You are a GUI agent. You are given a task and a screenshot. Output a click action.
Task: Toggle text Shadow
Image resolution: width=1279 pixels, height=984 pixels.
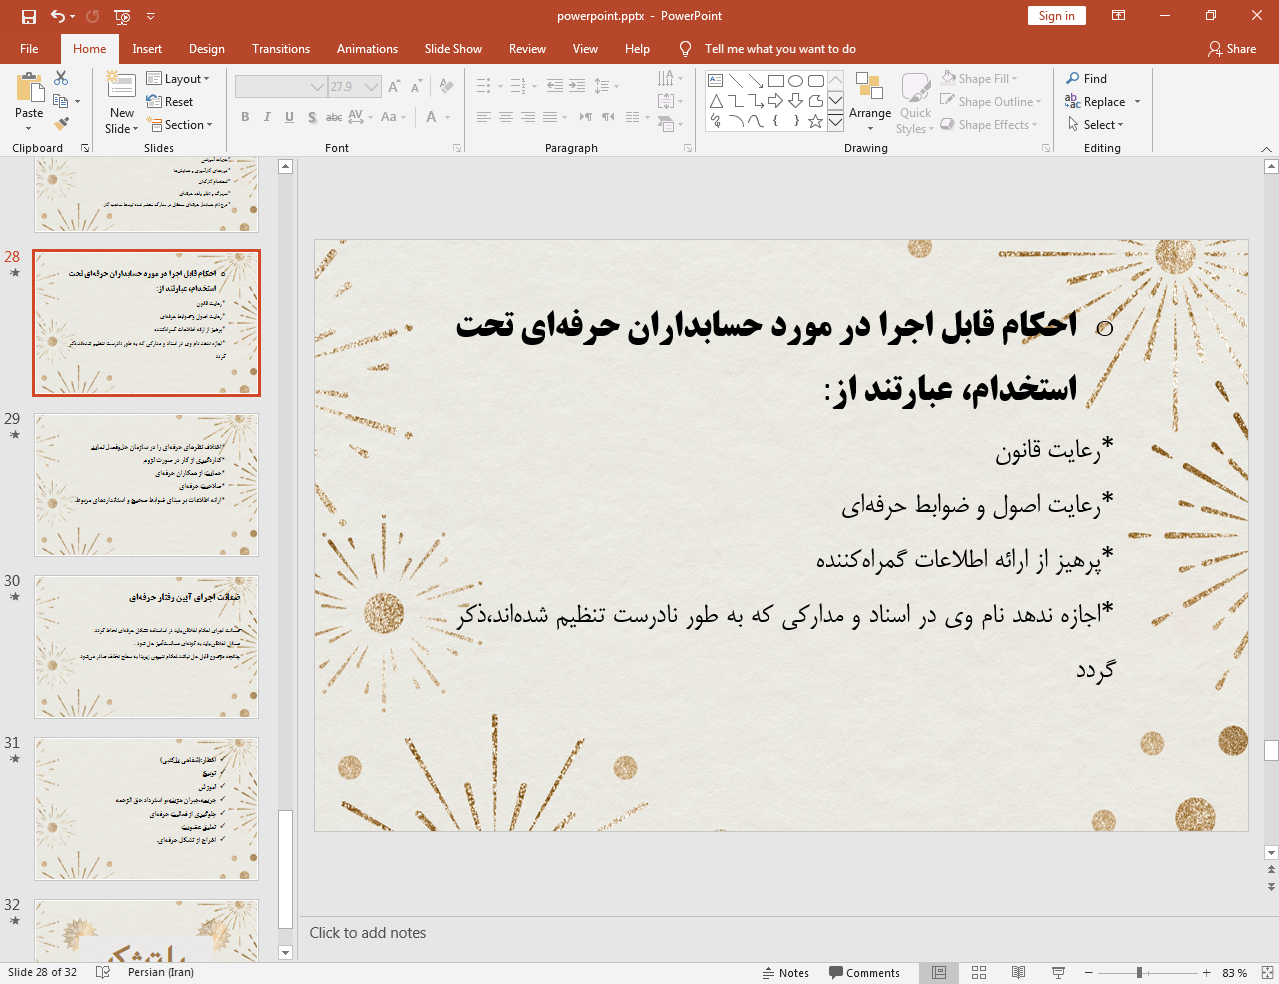(x=312, y=117)
